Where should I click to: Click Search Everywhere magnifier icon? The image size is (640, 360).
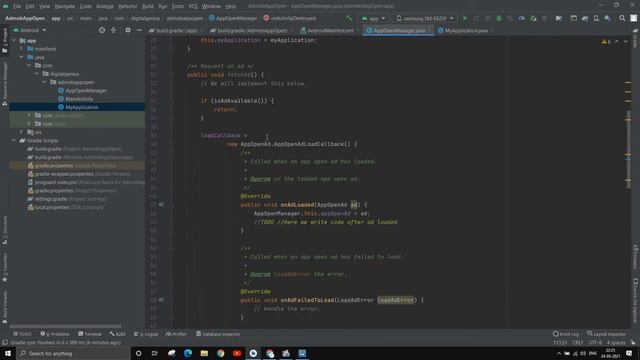click(x=622, y=18)
